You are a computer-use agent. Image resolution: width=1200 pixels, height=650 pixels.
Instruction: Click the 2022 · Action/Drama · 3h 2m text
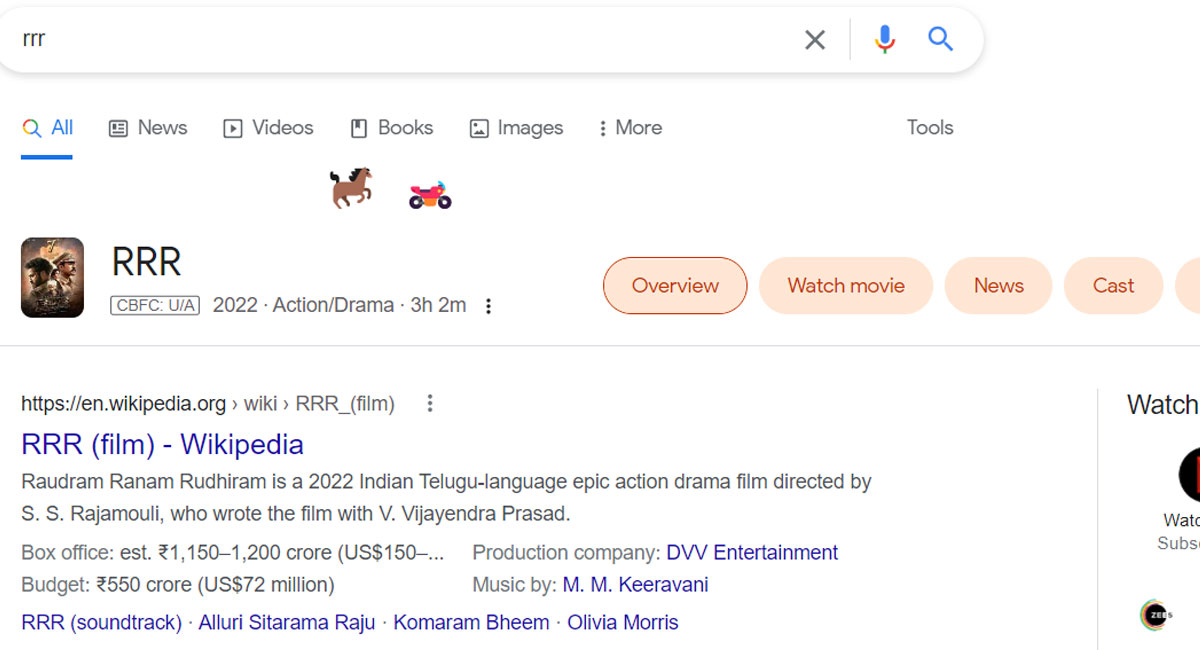(339, 305)
